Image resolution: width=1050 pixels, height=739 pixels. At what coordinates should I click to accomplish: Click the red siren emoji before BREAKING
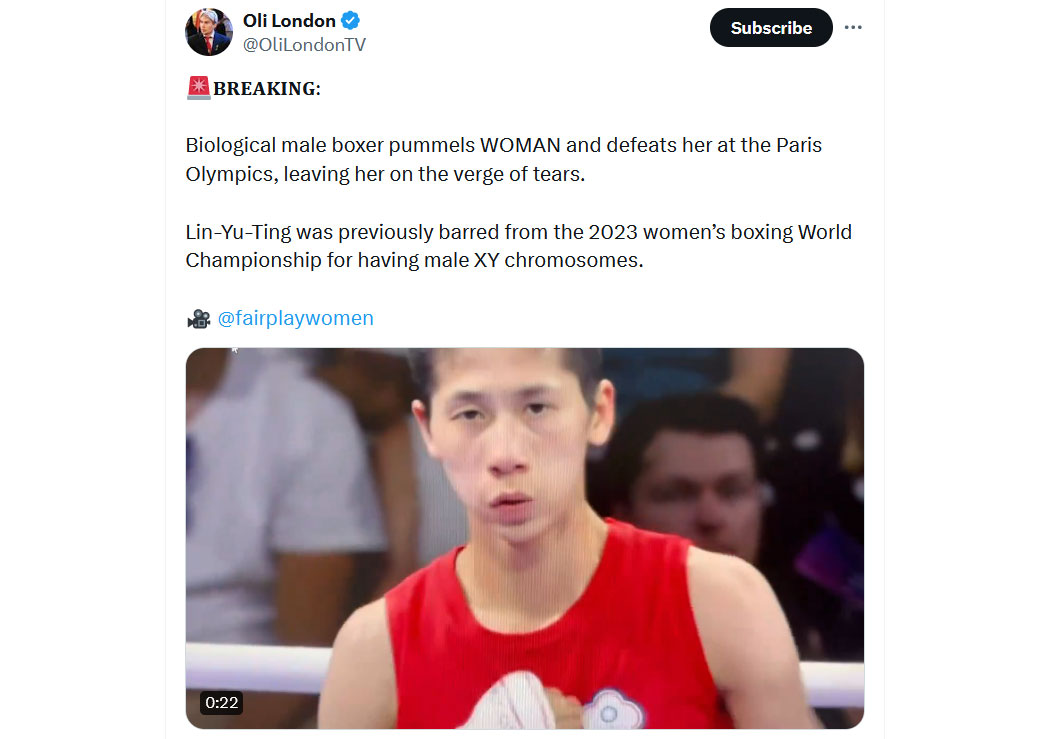(199, 88)
